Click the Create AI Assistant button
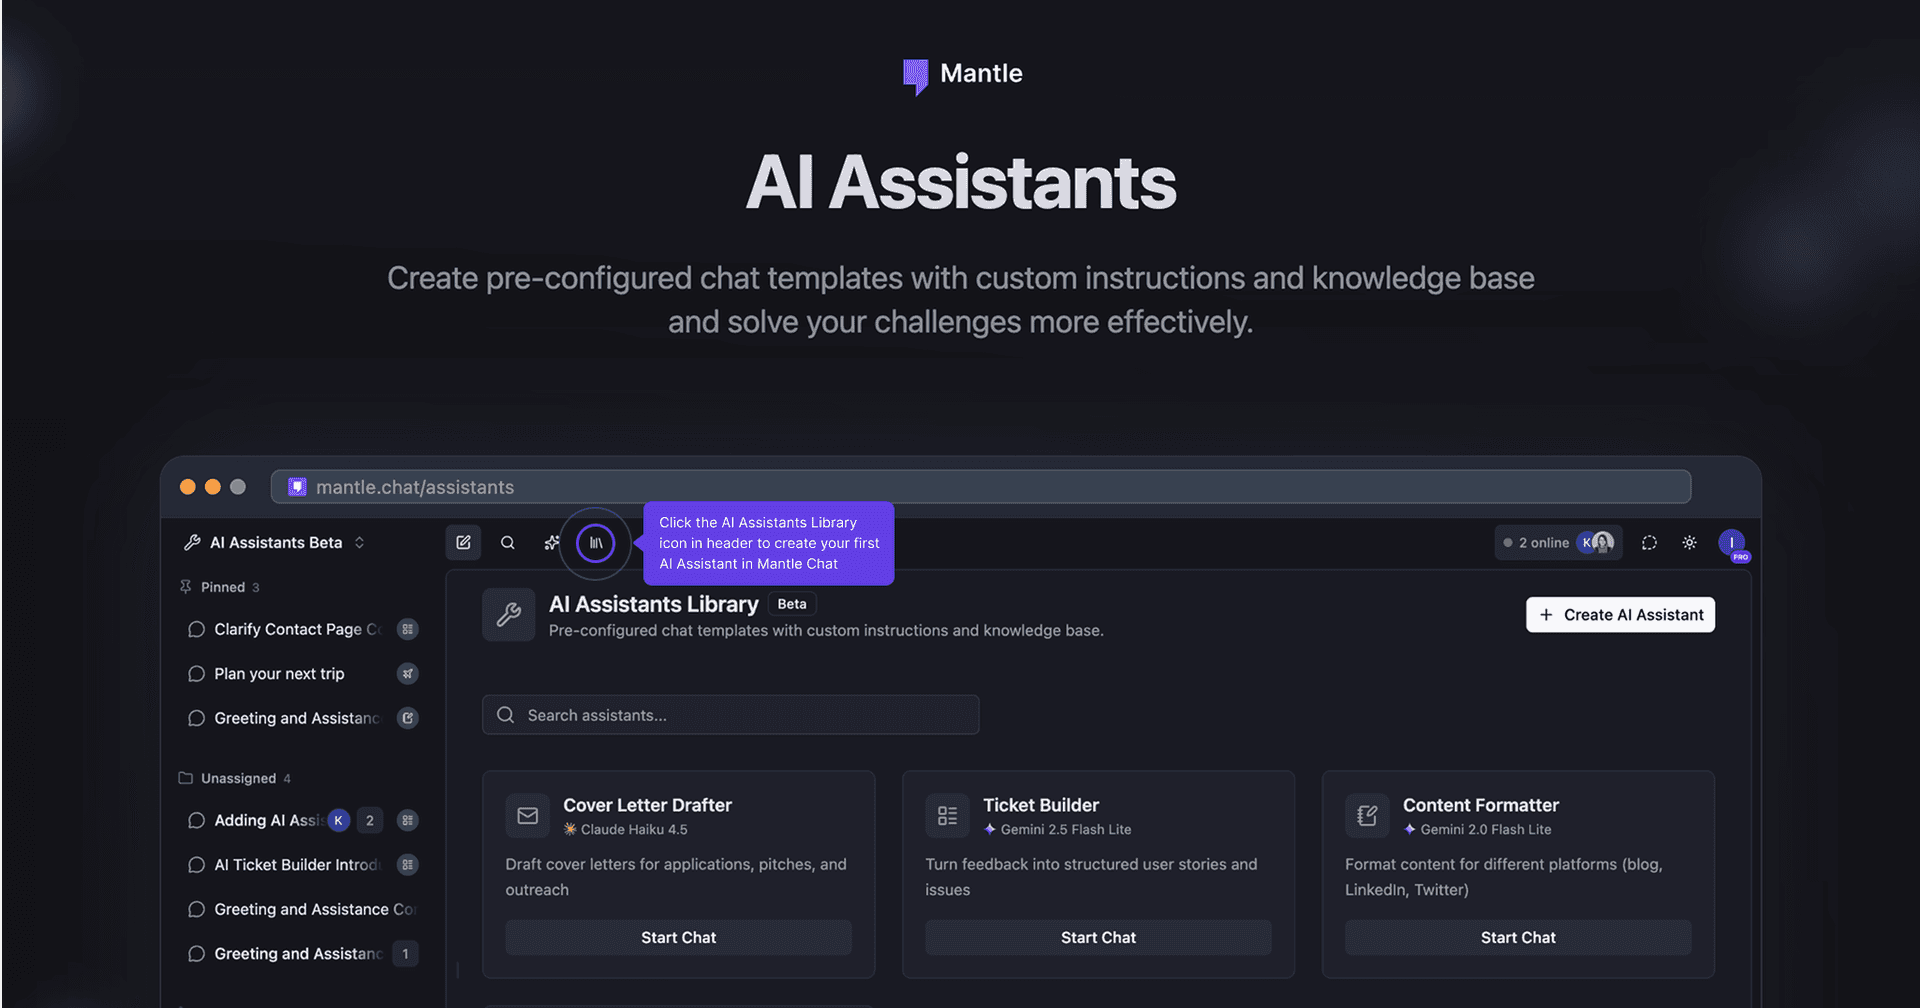The width and height of the screenshot is (1920, 1008). point(1620,615)
